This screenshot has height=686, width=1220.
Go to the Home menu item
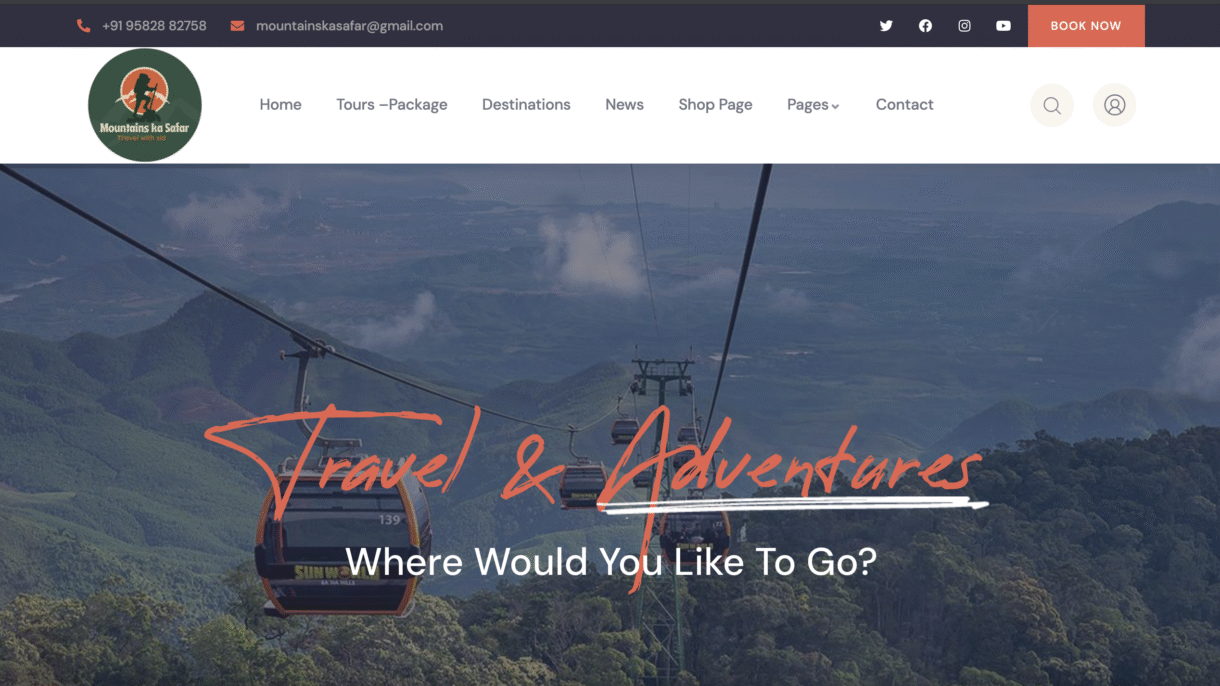point(280,105)
